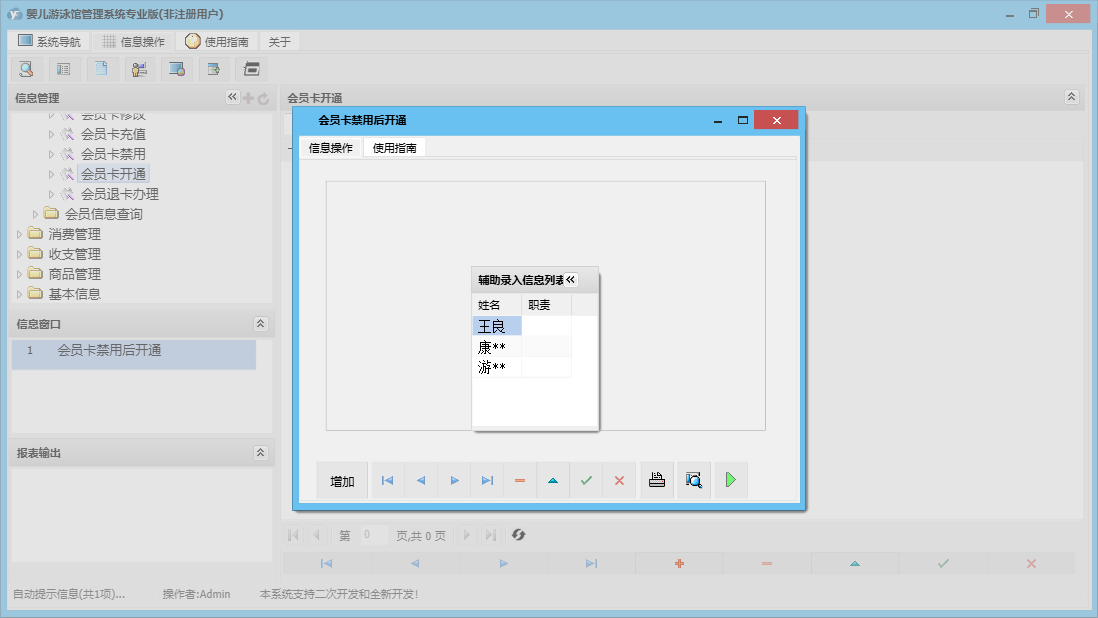This screenshot has height=618, width=1098.
Task: Collapse the 会员卡开通 panel with the header chevron
Action: click(1071, 97)
